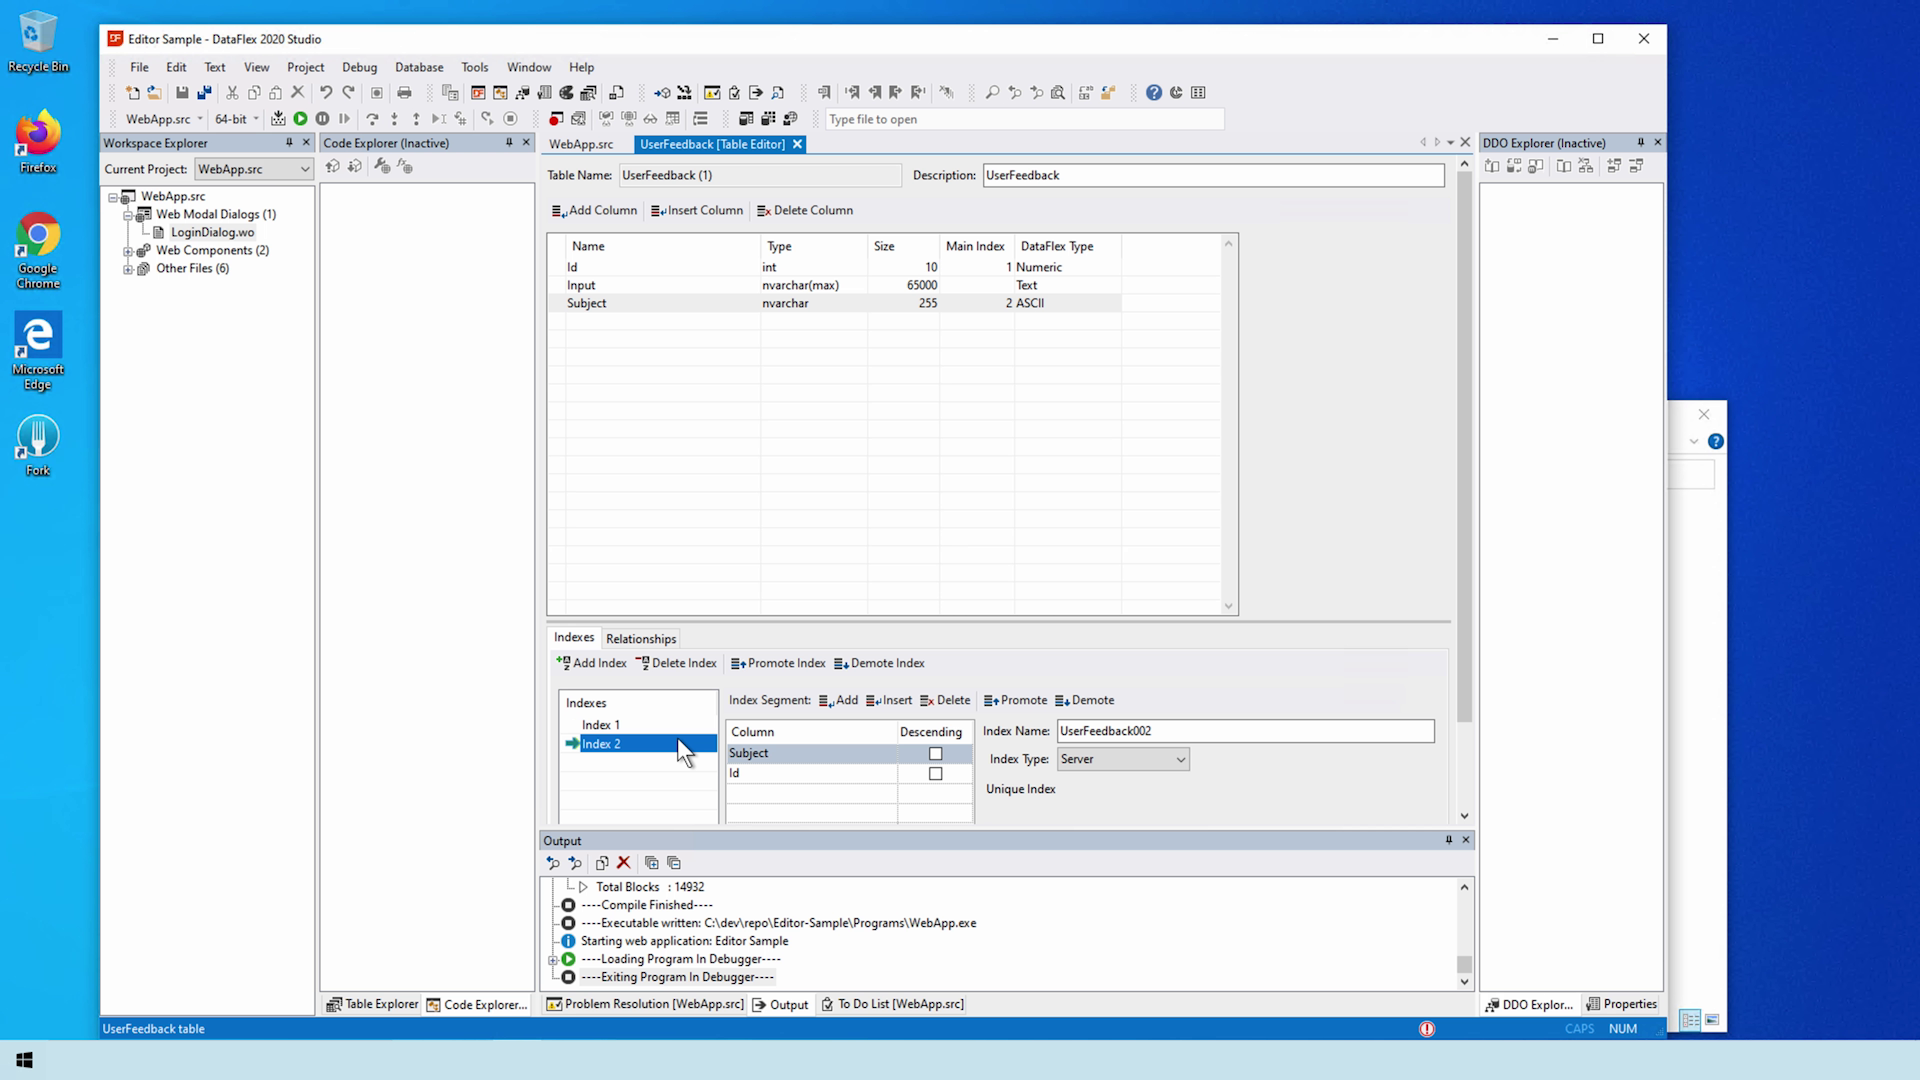Click the red delete icon in Output

click(623, 862)
